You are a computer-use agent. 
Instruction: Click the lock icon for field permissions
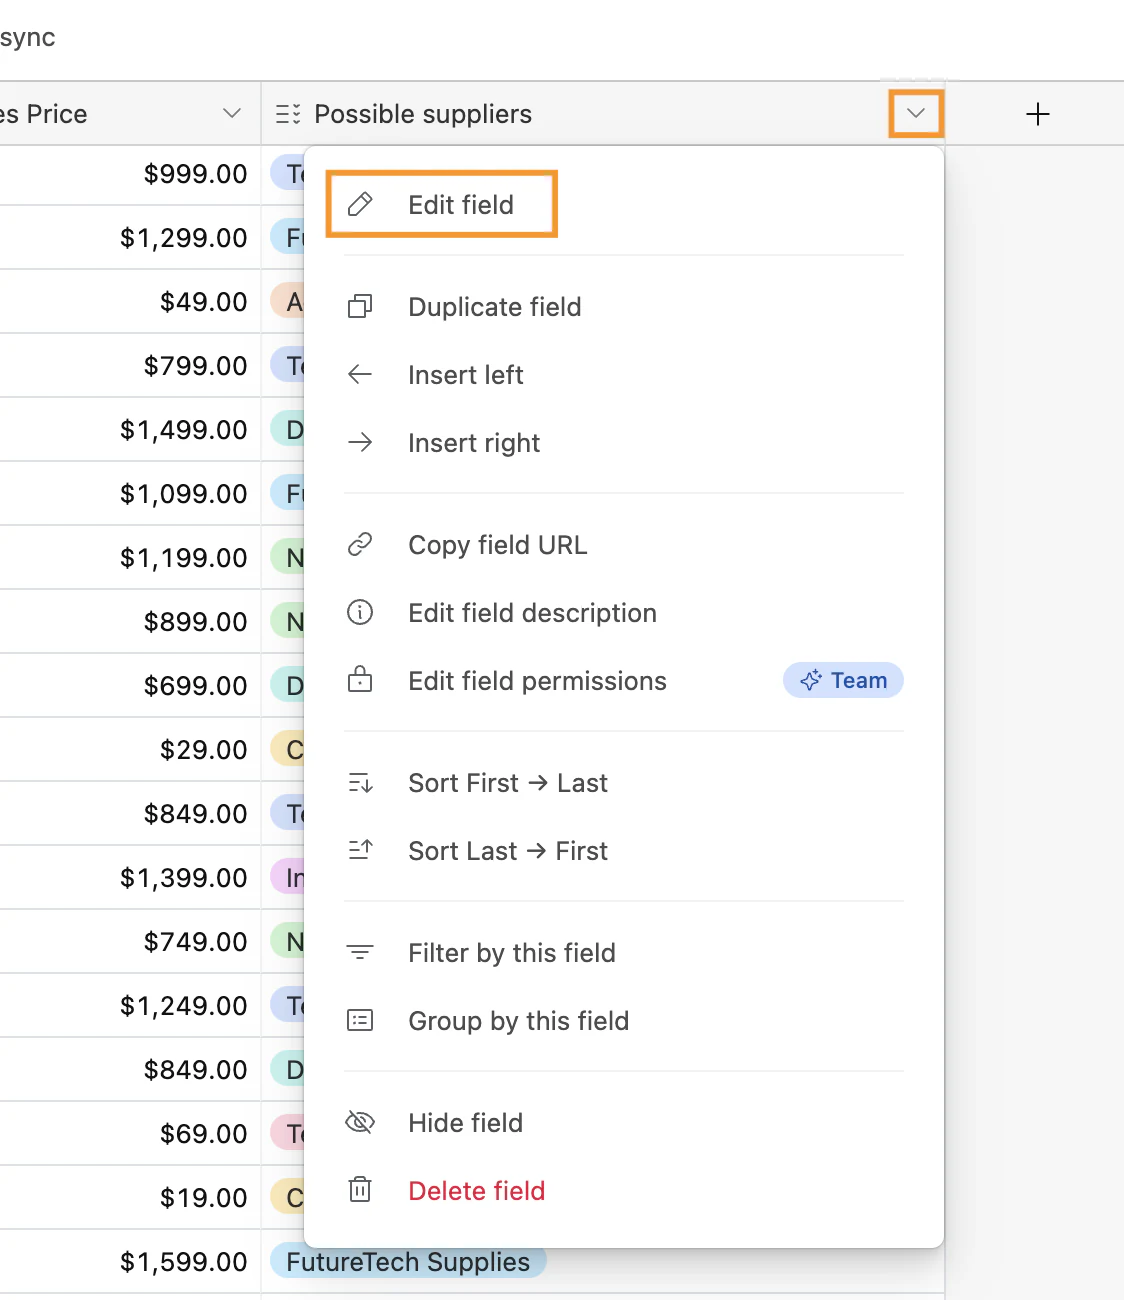click(360, 680)
